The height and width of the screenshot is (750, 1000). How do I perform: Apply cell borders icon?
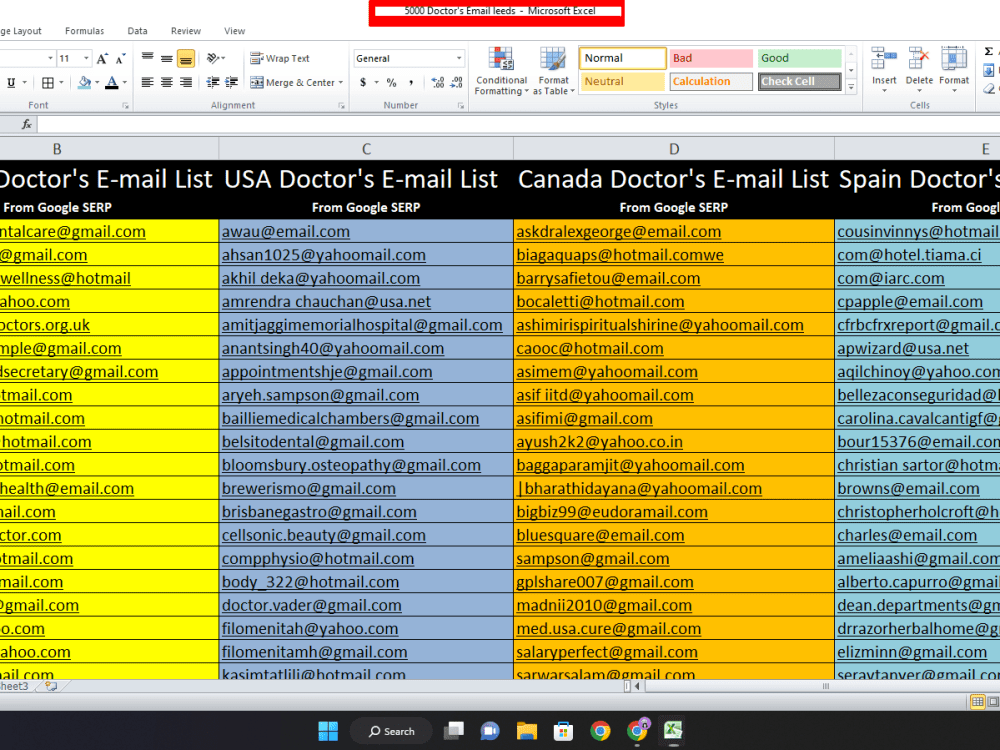[48, 82]
